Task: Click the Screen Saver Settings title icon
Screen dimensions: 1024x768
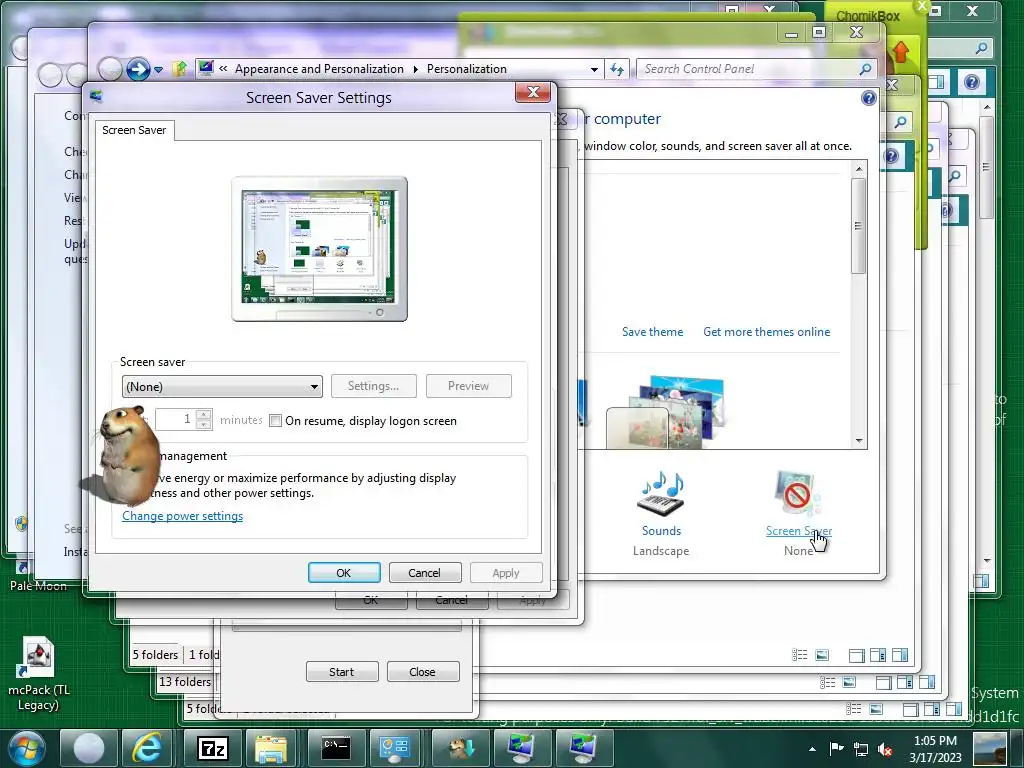Action: click(x=97, y=97)
